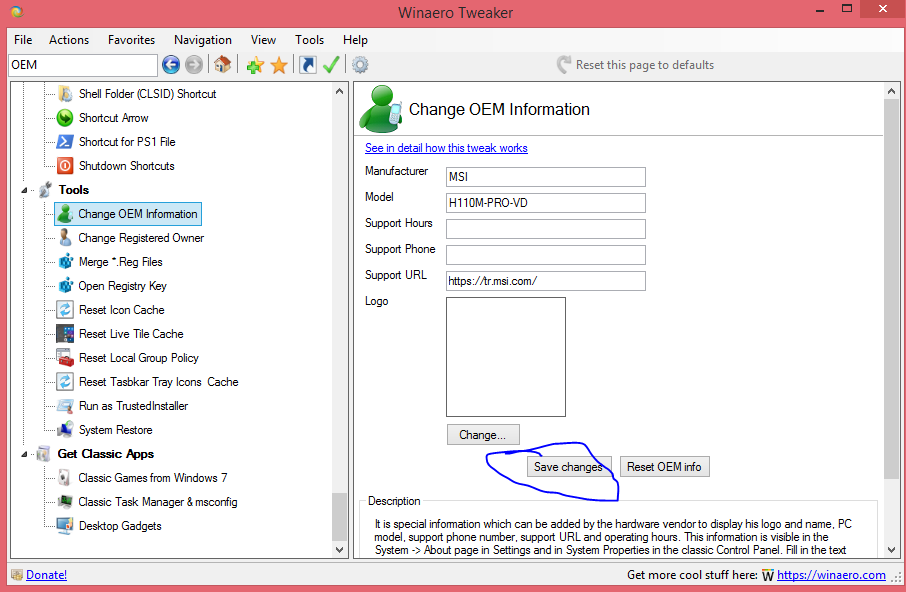Click the Run as TrustedInstaller icon
906x592 pixels.
(x=65, y=406)
